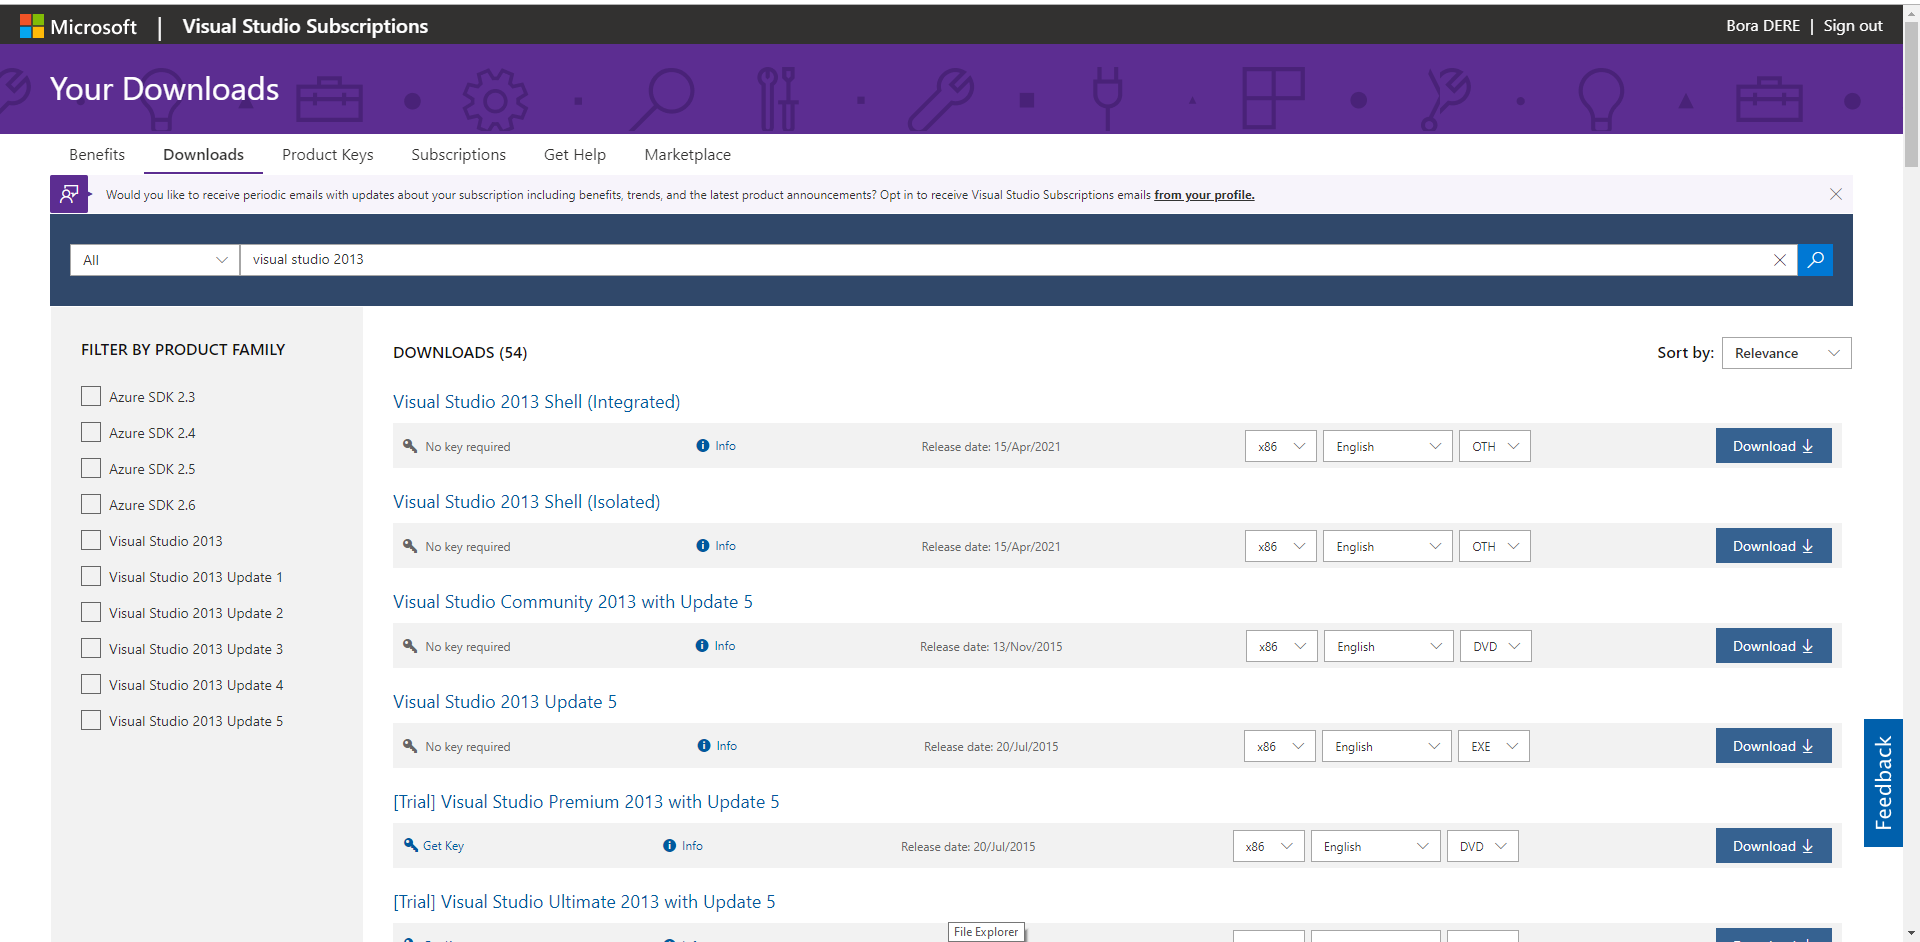The height and width of the screenshot is (942, 1920).
Task: Click key icon in Shell (Integrated) row
Action: 410,446
